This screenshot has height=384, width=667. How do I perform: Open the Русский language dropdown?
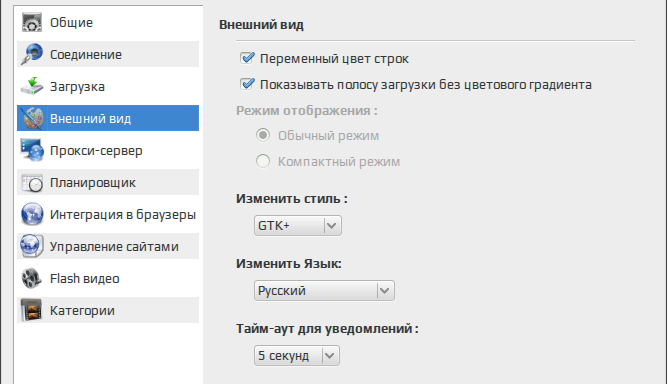324,290
